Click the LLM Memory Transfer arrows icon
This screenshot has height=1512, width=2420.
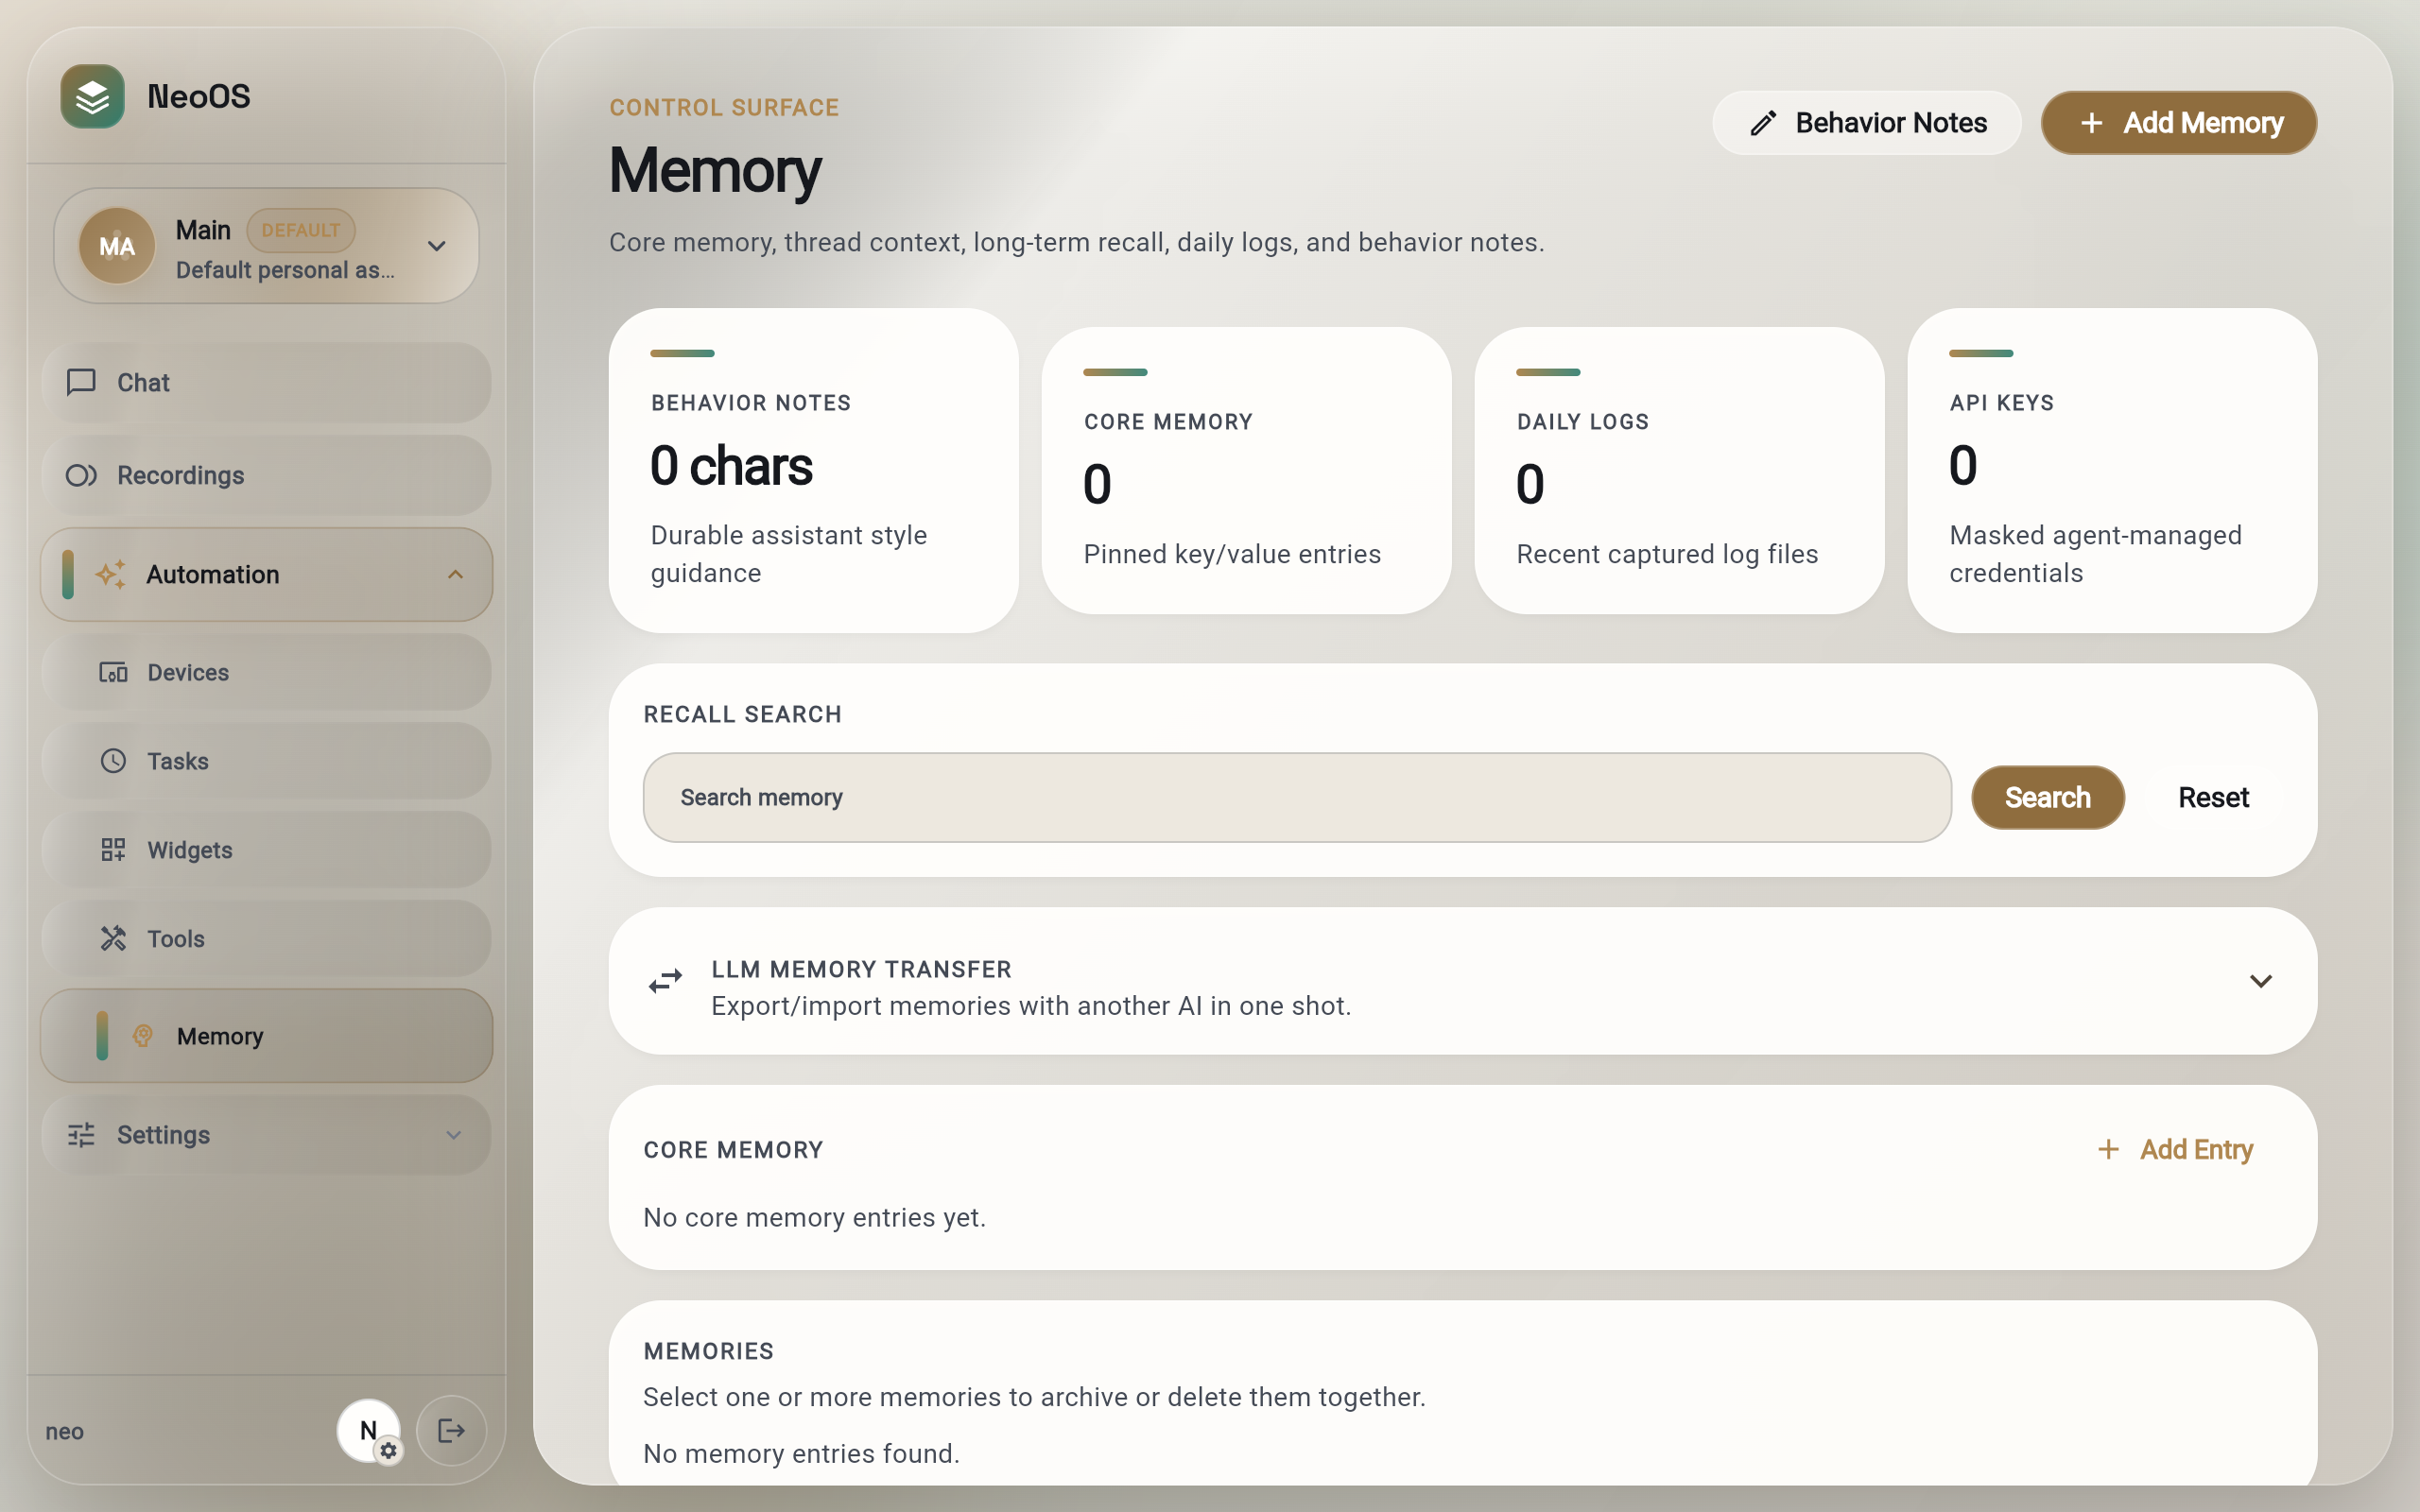coord(665,981)
